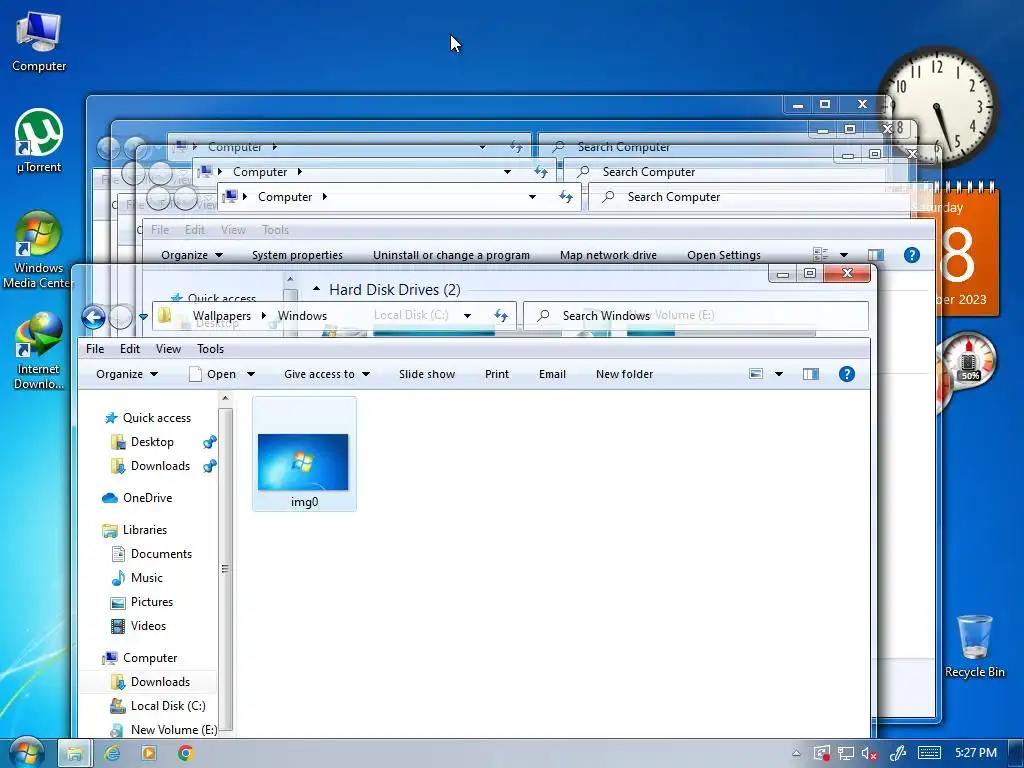Open the File menu in the Computer window
Image resolution: width=1024 pixels, height=768 pixels.
tap(159, 230)
